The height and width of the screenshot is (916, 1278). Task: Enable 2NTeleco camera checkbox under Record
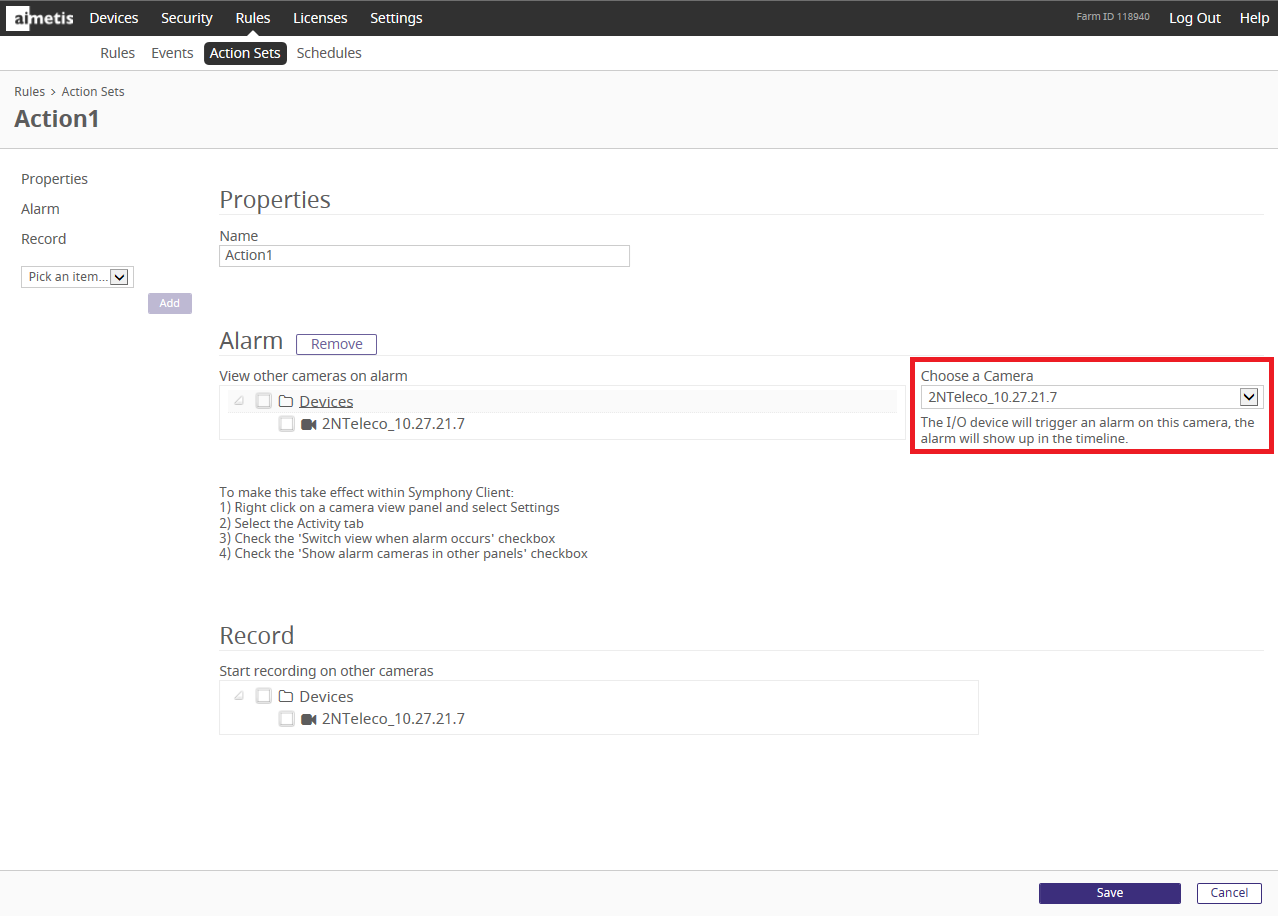pos(286,719)
